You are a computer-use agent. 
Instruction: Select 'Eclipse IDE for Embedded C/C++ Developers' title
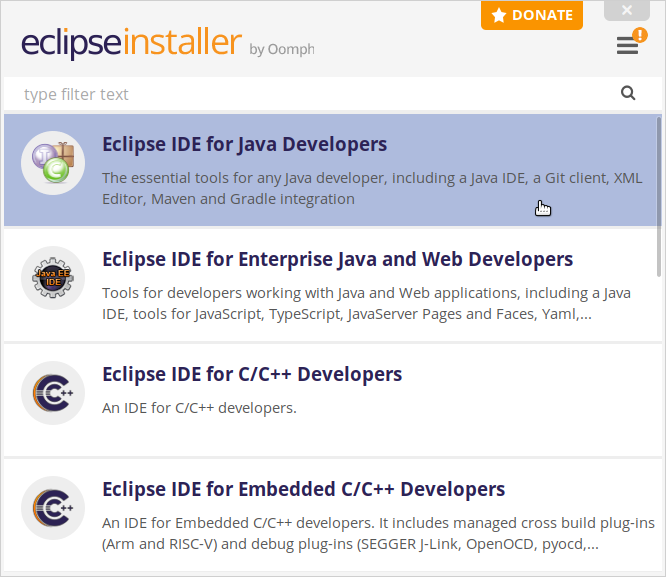click(303, 489)
